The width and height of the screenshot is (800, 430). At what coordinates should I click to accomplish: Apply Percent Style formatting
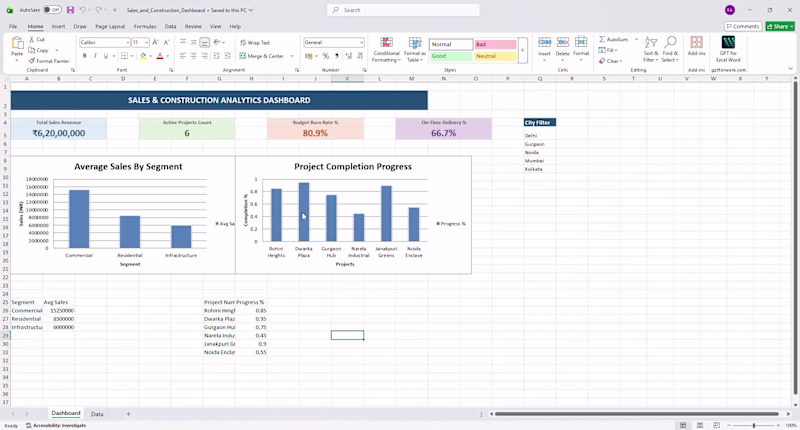click(326, 56)
